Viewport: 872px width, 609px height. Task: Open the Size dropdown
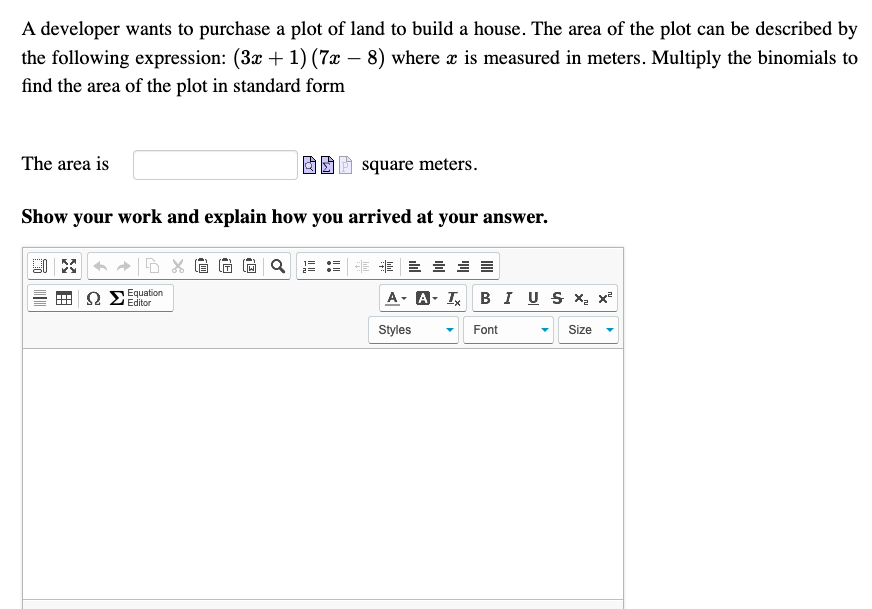(588, 330)
